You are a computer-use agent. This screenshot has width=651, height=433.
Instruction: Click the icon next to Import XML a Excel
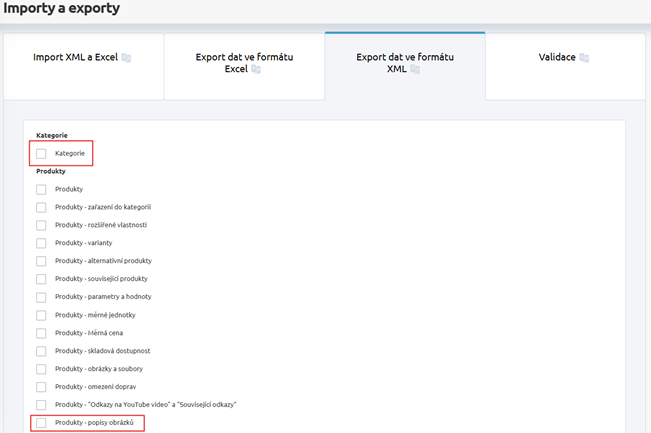point(127,58)
